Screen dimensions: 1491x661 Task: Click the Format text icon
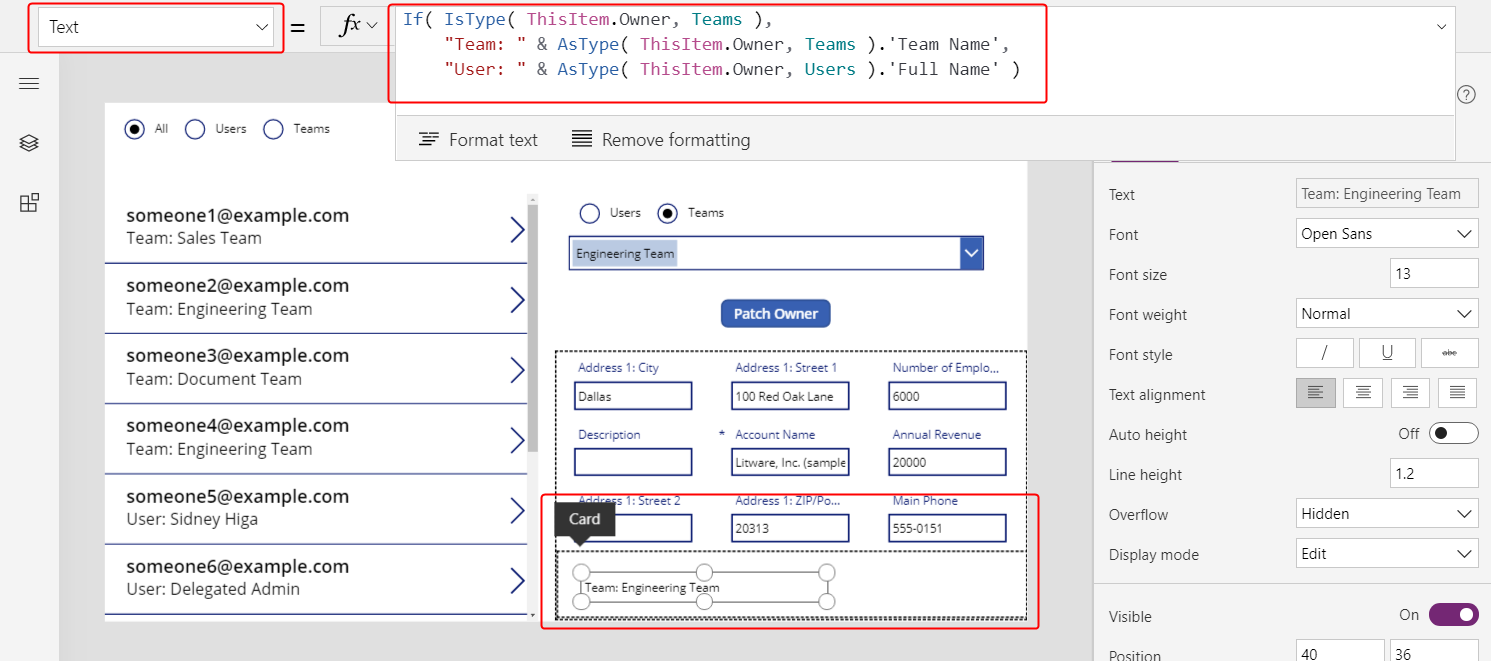click(x=429, y=140)
